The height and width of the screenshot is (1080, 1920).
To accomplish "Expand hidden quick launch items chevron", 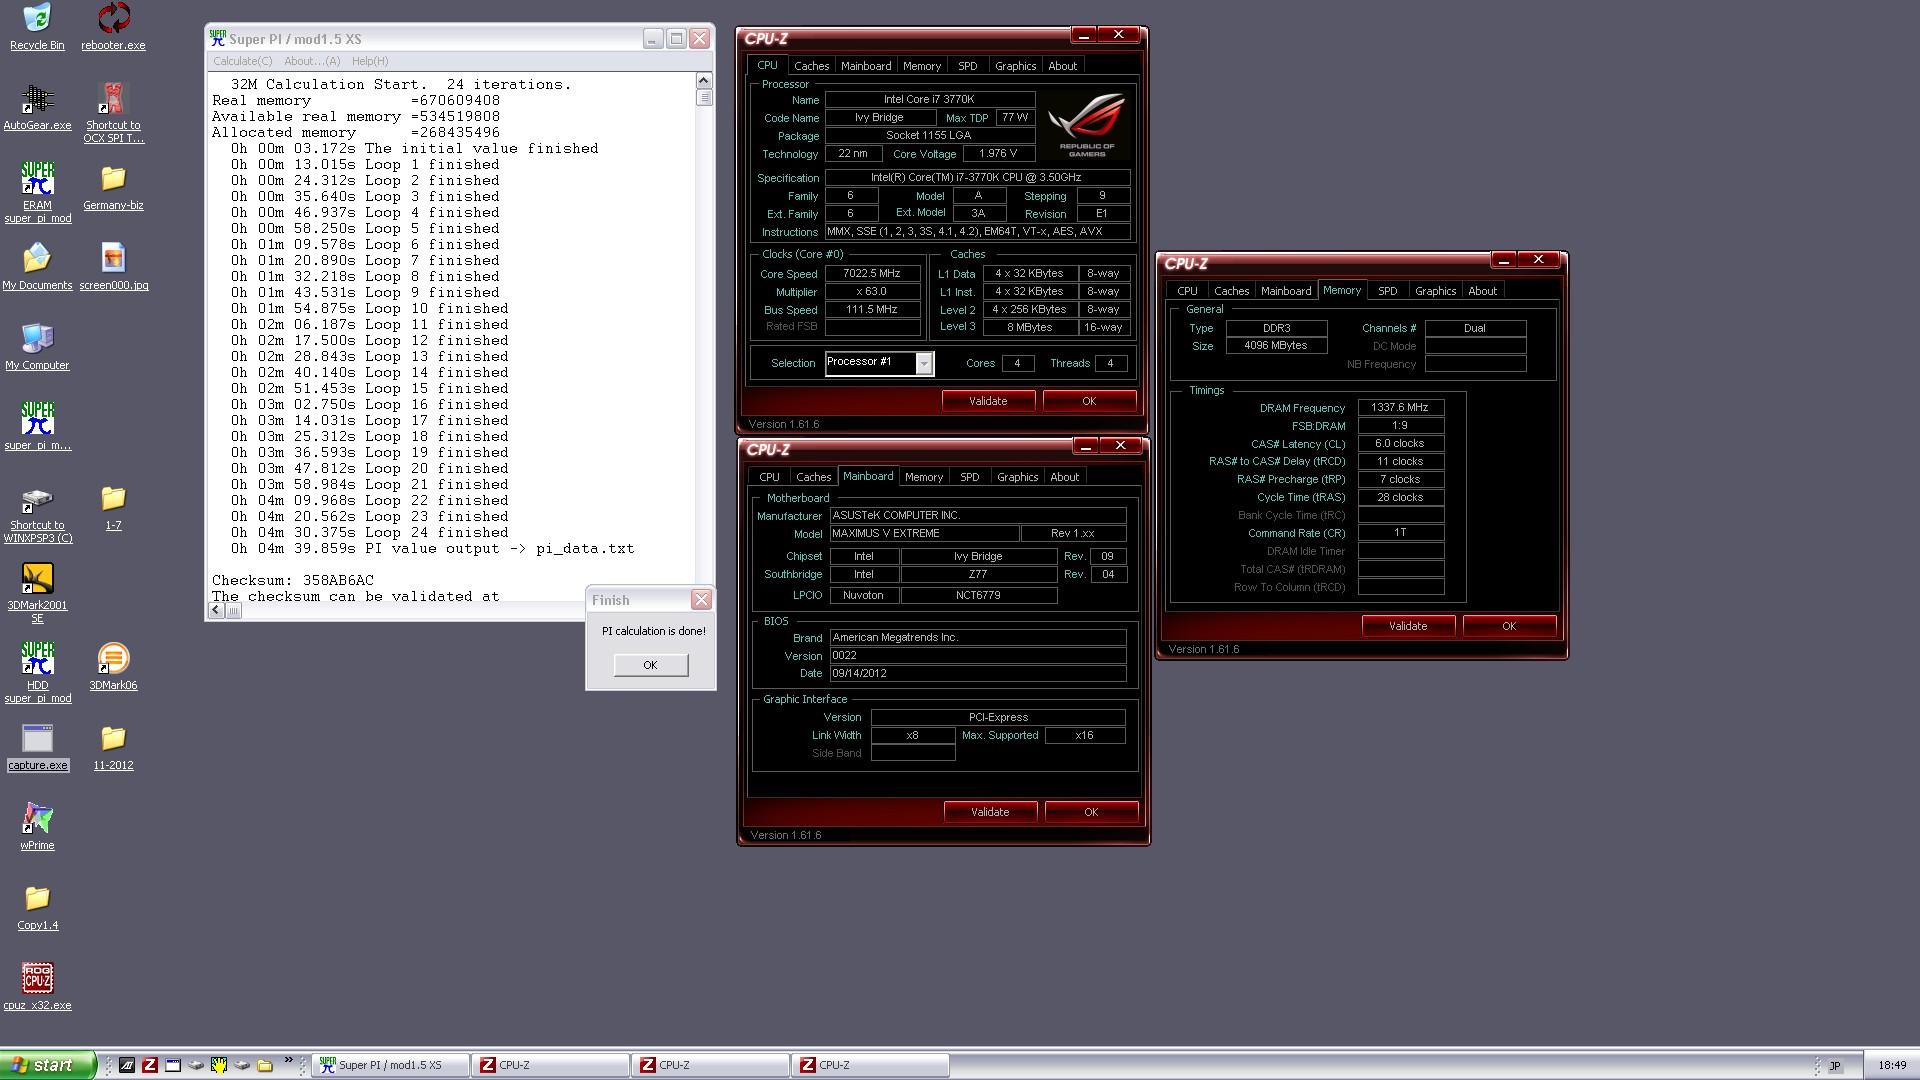I will tap(289, 1061).
